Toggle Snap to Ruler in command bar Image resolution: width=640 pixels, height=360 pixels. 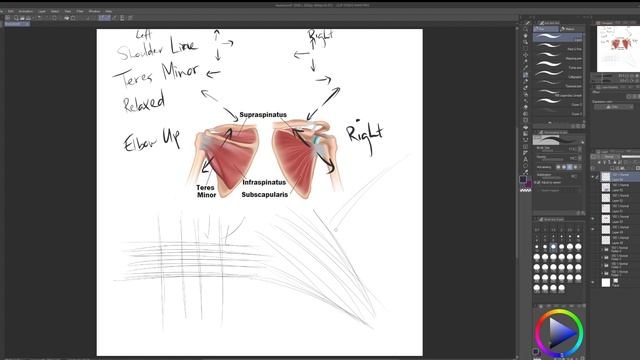coord(101,18)
